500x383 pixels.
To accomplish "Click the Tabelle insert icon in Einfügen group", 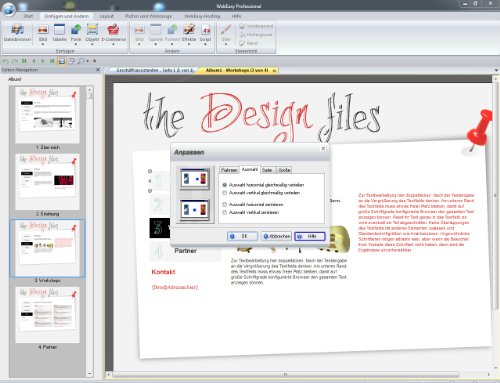I will point(59,30).
